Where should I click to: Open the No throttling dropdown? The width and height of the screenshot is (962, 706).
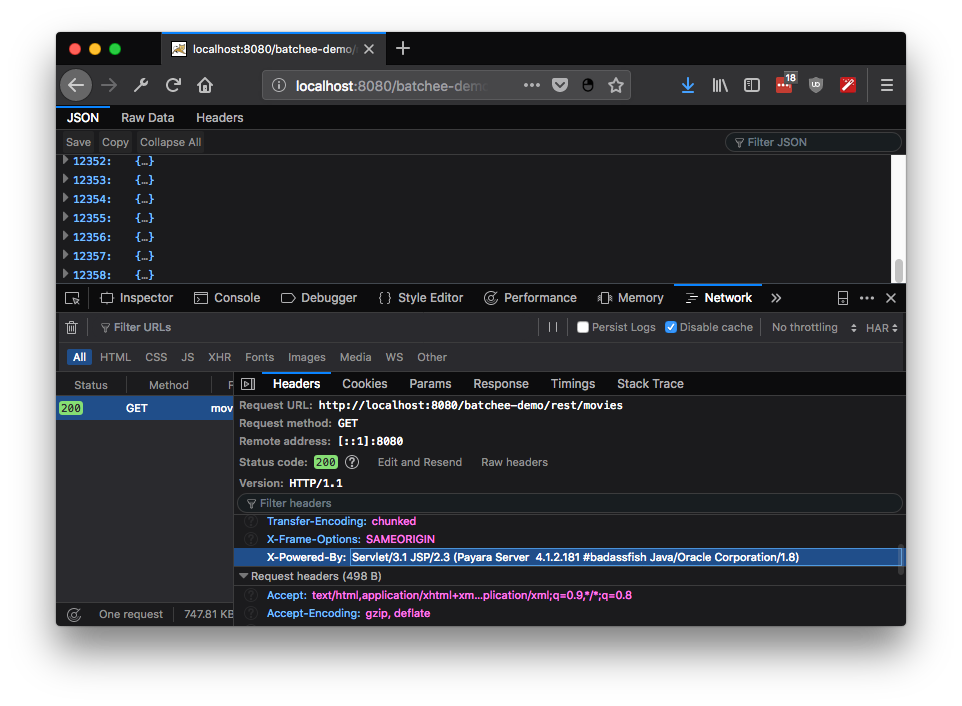[x=803, y=327]
